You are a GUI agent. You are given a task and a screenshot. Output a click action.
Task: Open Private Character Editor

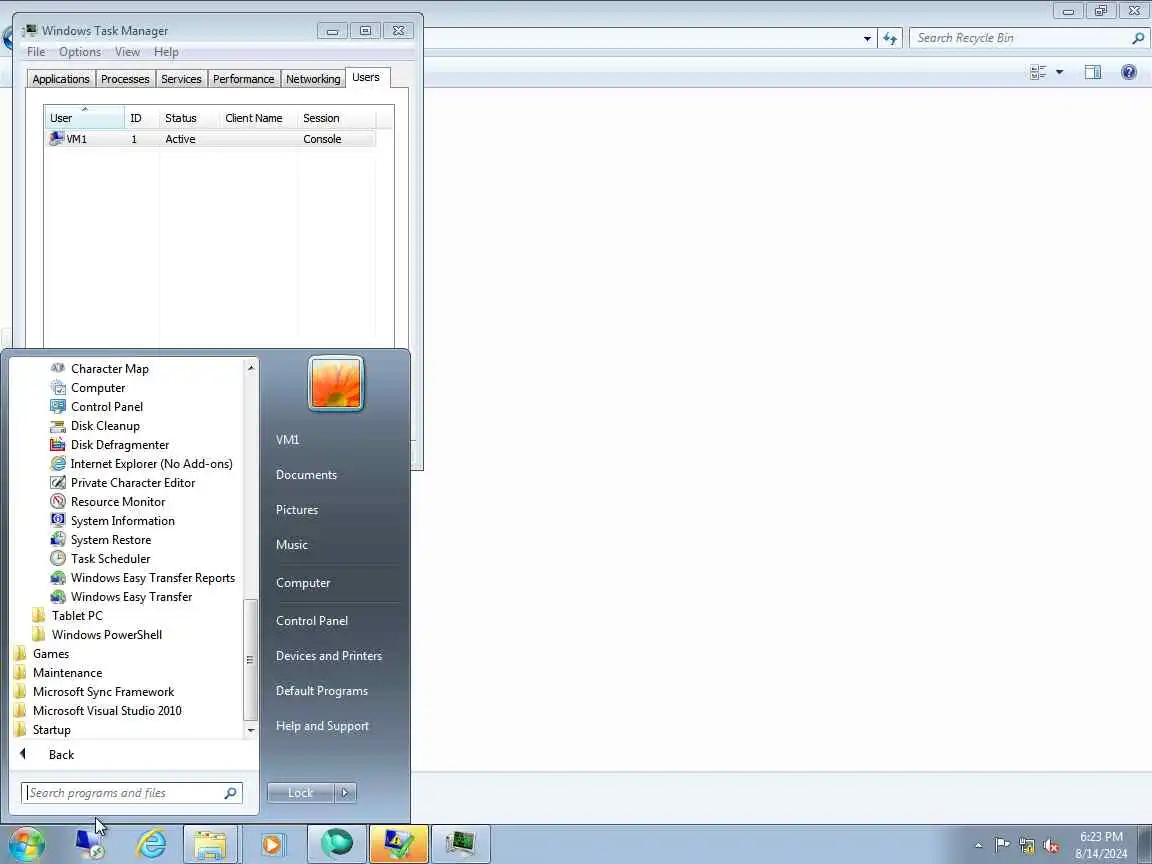click(123, 483)
